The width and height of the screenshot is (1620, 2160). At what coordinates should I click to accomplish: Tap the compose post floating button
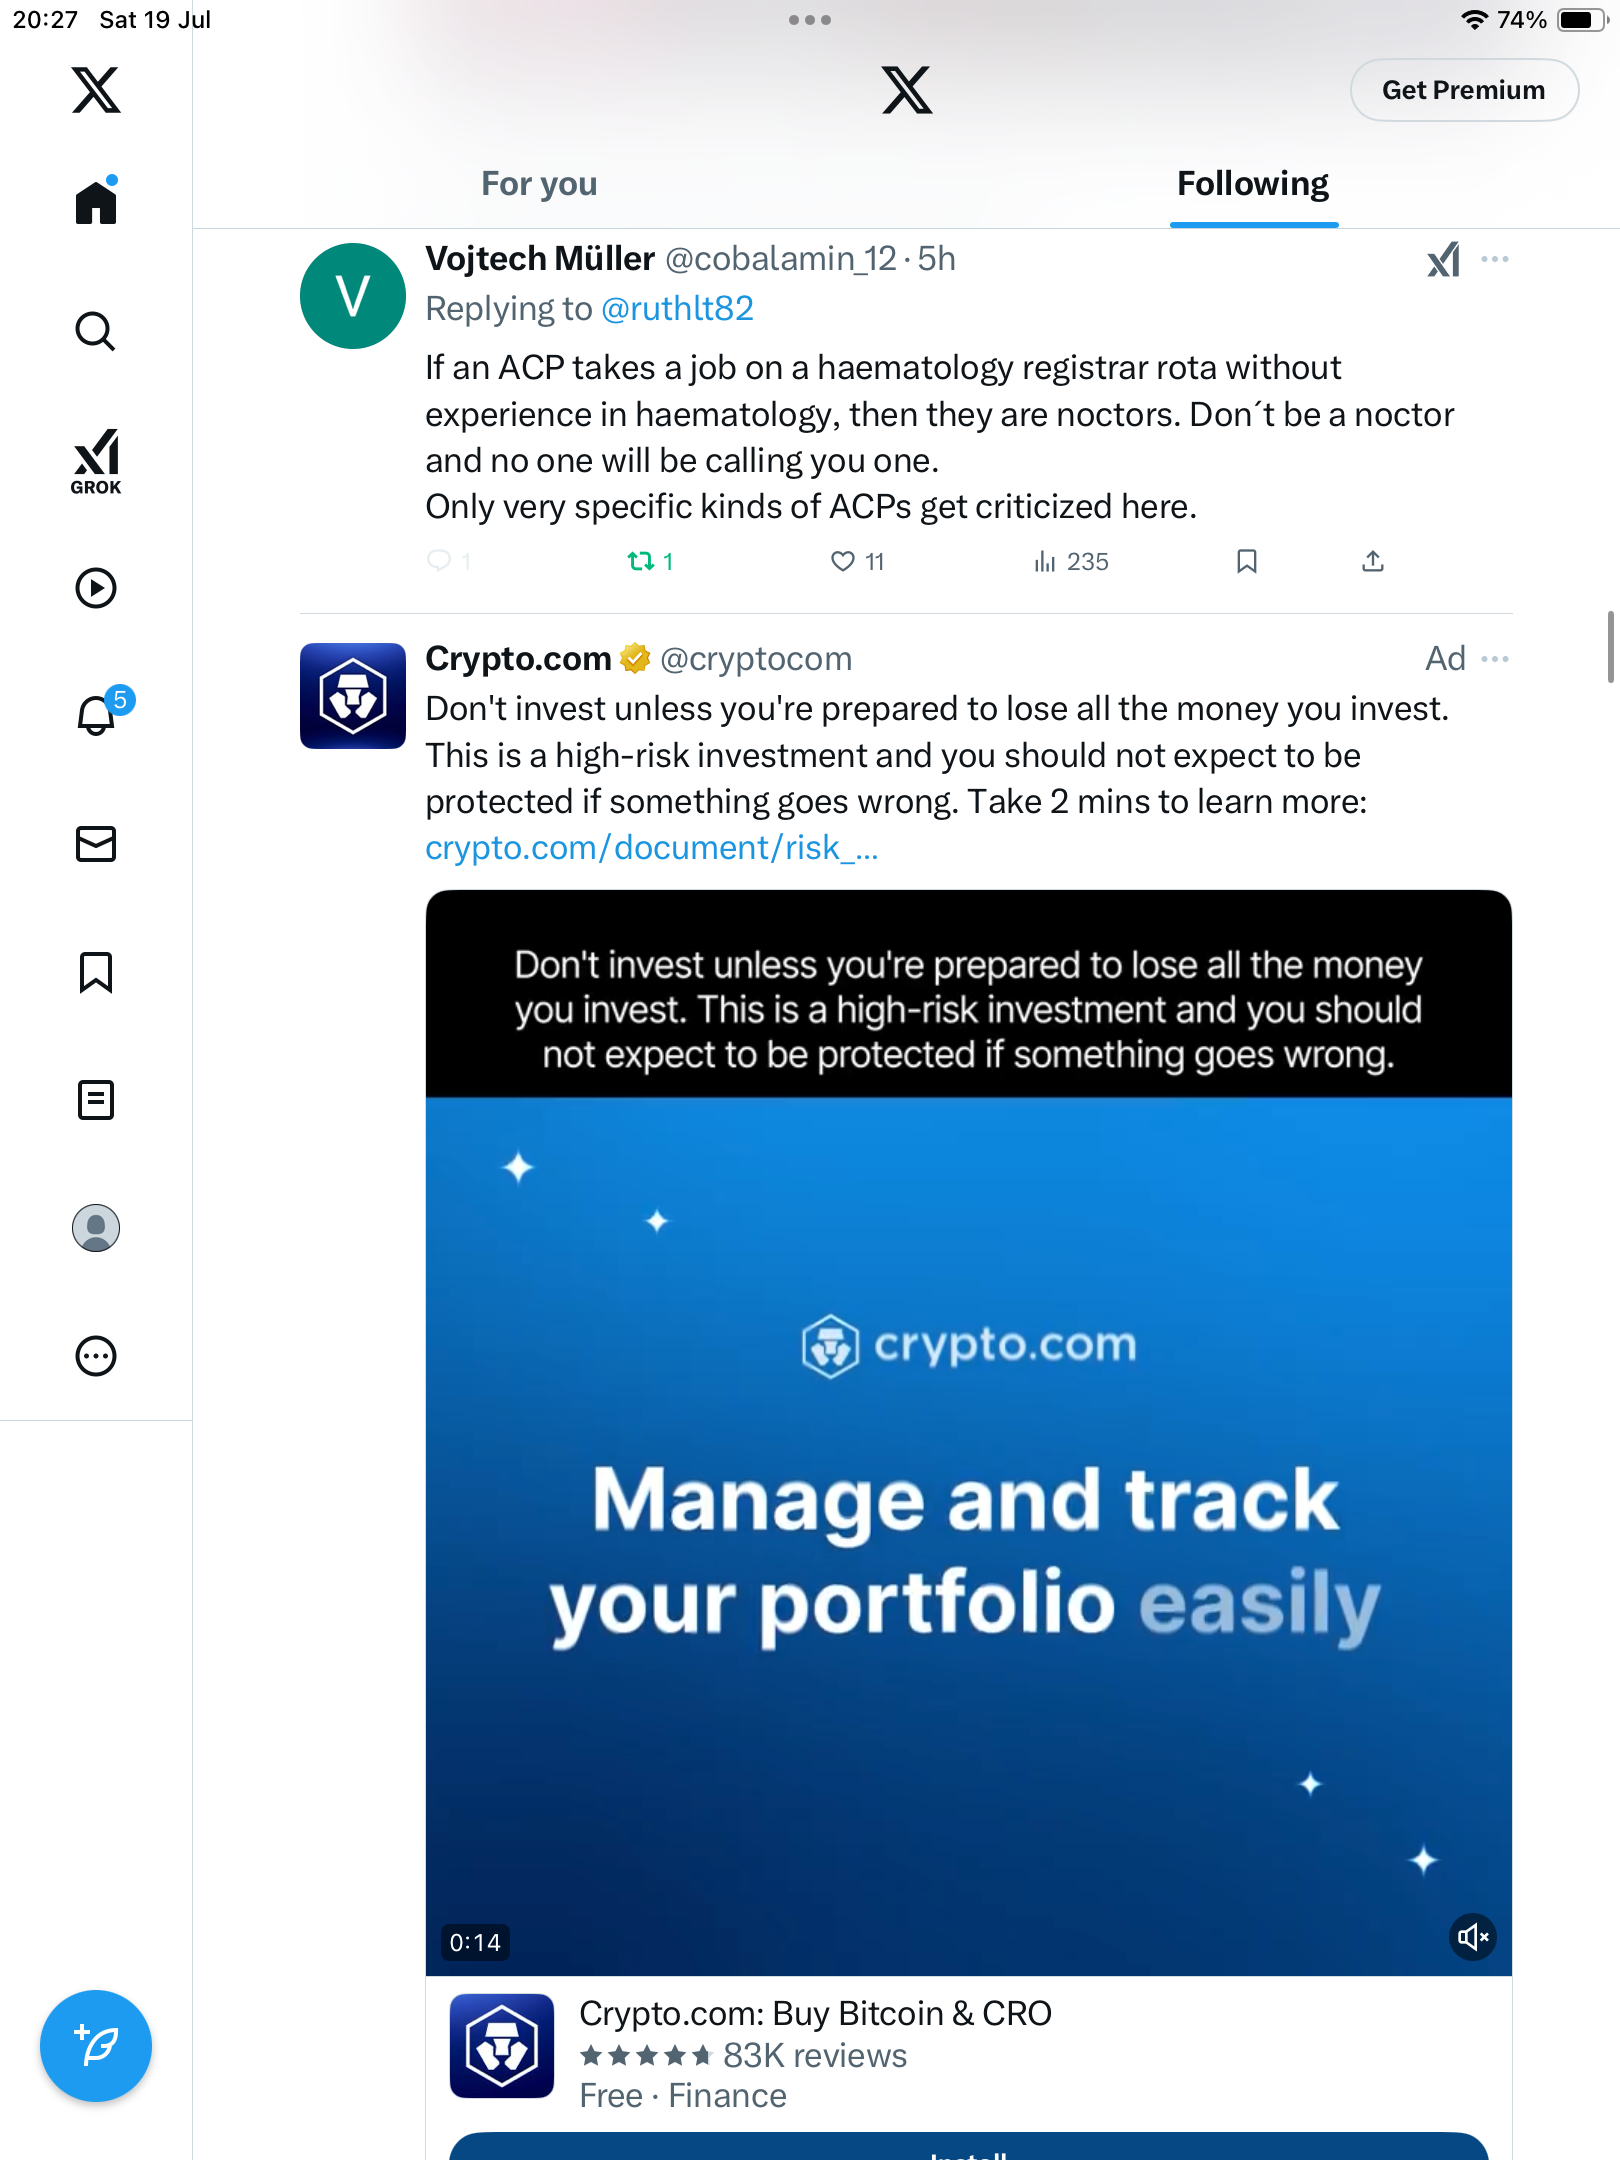[96, 2045]
